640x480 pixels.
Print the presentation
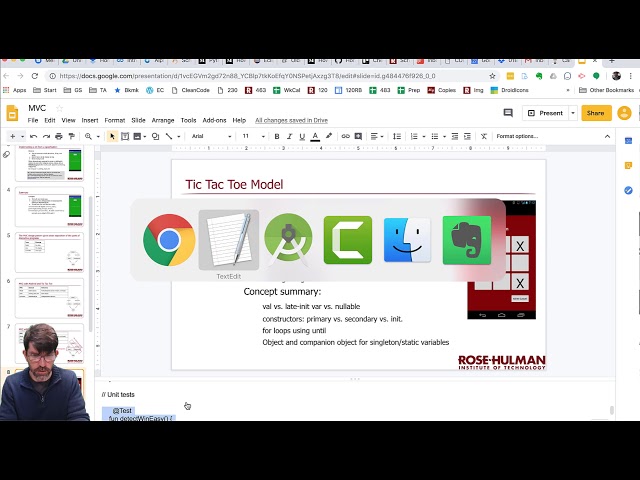coord(59,136)
